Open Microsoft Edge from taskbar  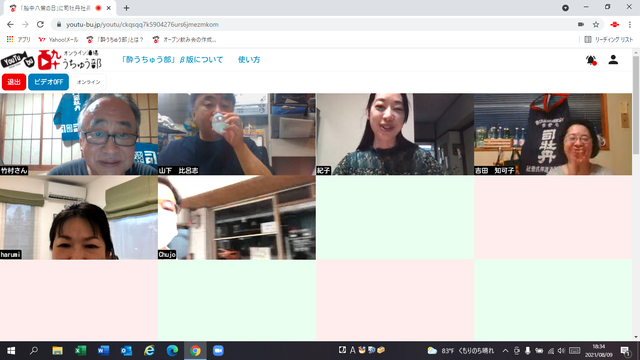(172, 351)
